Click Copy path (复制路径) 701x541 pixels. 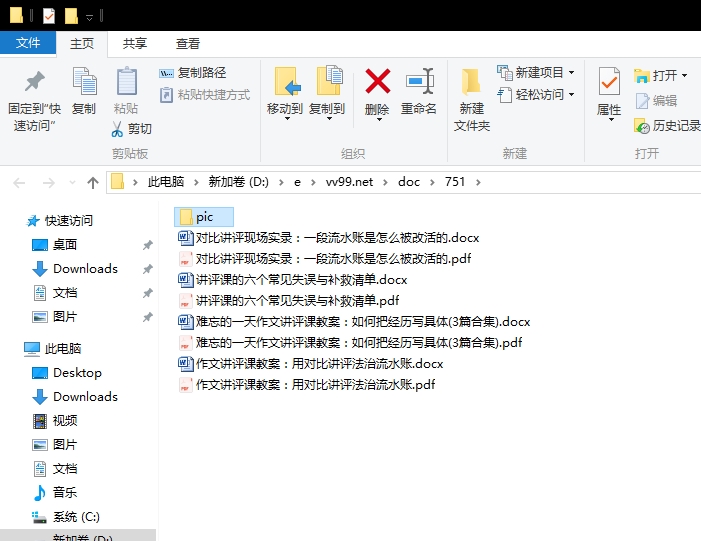tap(193, 72)
